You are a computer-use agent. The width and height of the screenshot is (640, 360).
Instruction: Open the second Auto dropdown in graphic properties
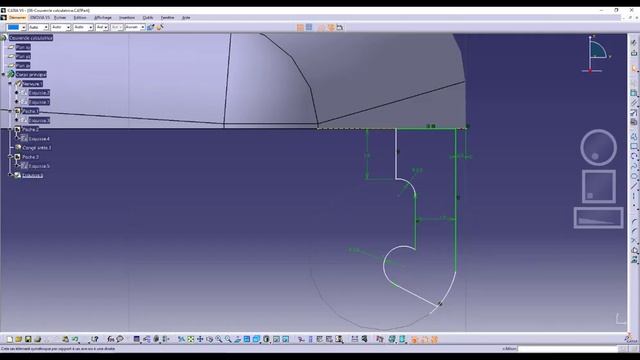pos(61,27)
